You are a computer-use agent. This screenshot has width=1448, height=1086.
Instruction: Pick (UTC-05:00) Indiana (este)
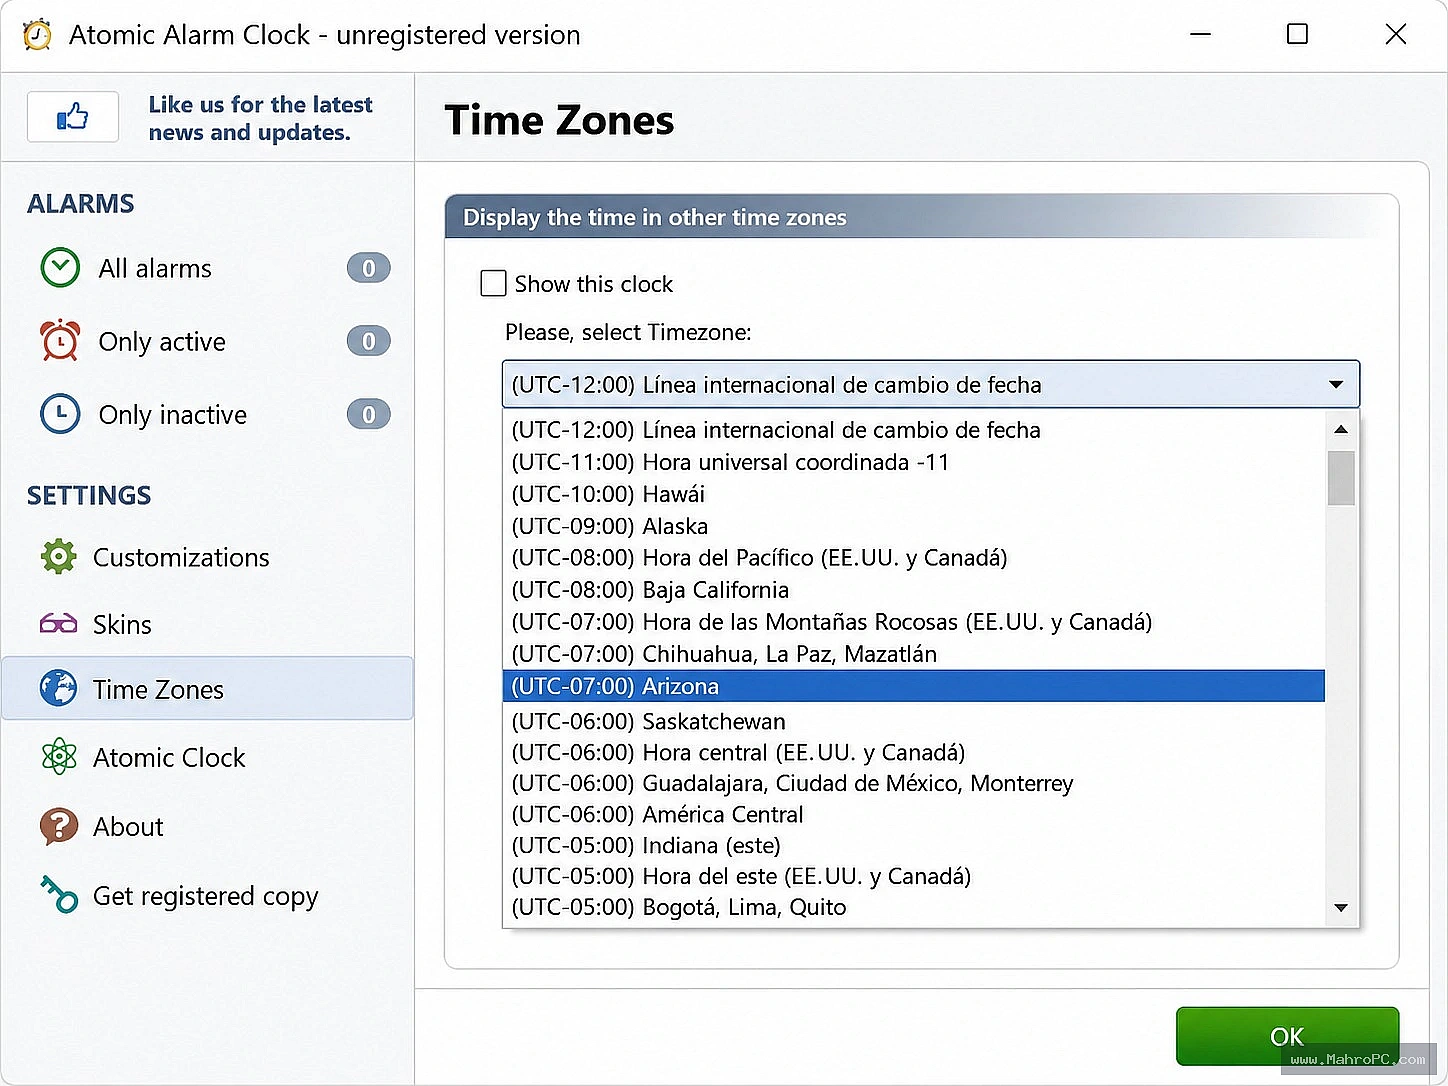coord(913,845)
